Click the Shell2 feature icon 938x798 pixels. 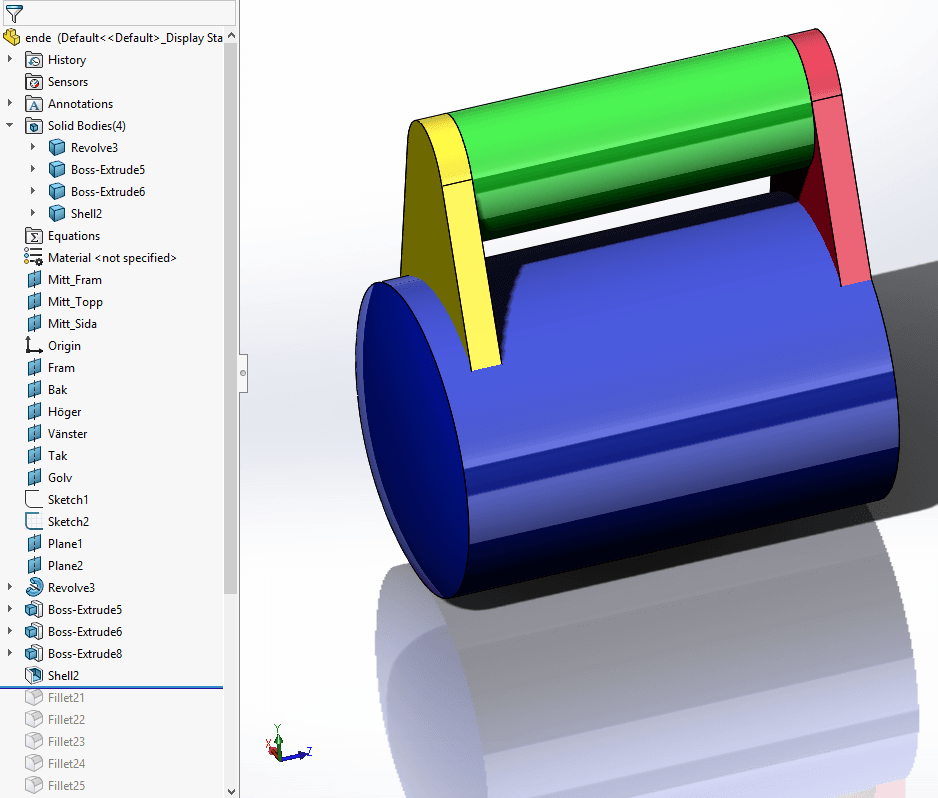34,676
